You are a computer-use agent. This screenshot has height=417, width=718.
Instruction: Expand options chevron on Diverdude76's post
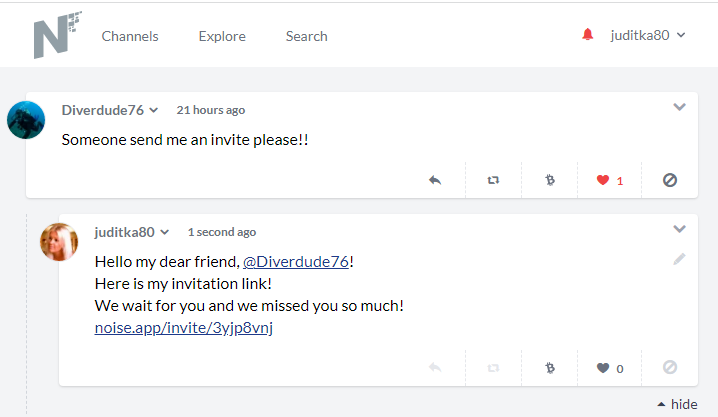point(680,107)
